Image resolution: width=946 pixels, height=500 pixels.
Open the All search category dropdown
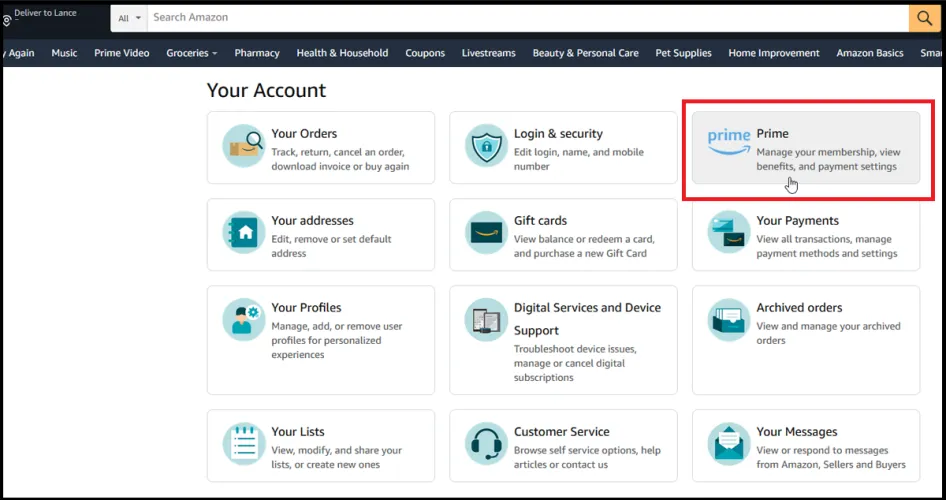pyautogui.click(x=129, y=18)
